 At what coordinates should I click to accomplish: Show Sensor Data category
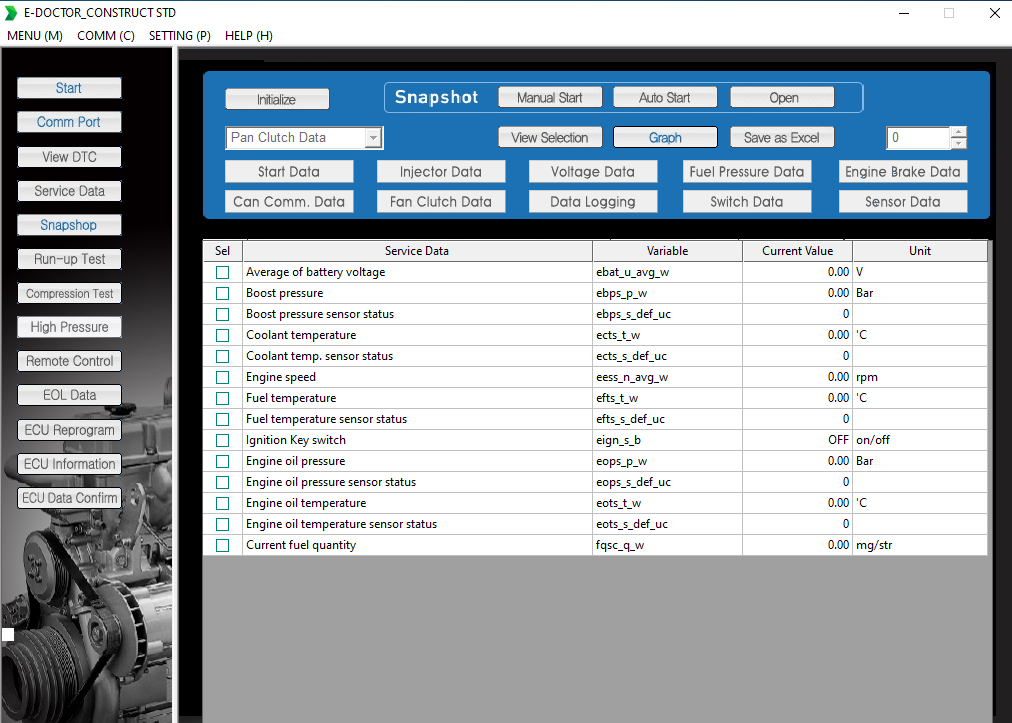click(x=903, y=201)
